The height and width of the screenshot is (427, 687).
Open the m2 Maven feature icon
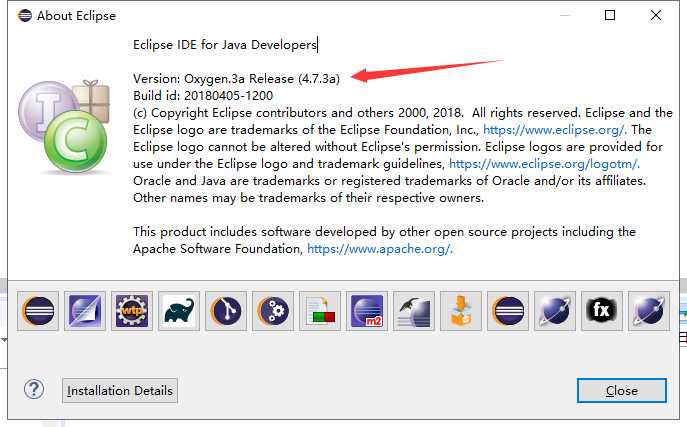[x=367, y=311]
